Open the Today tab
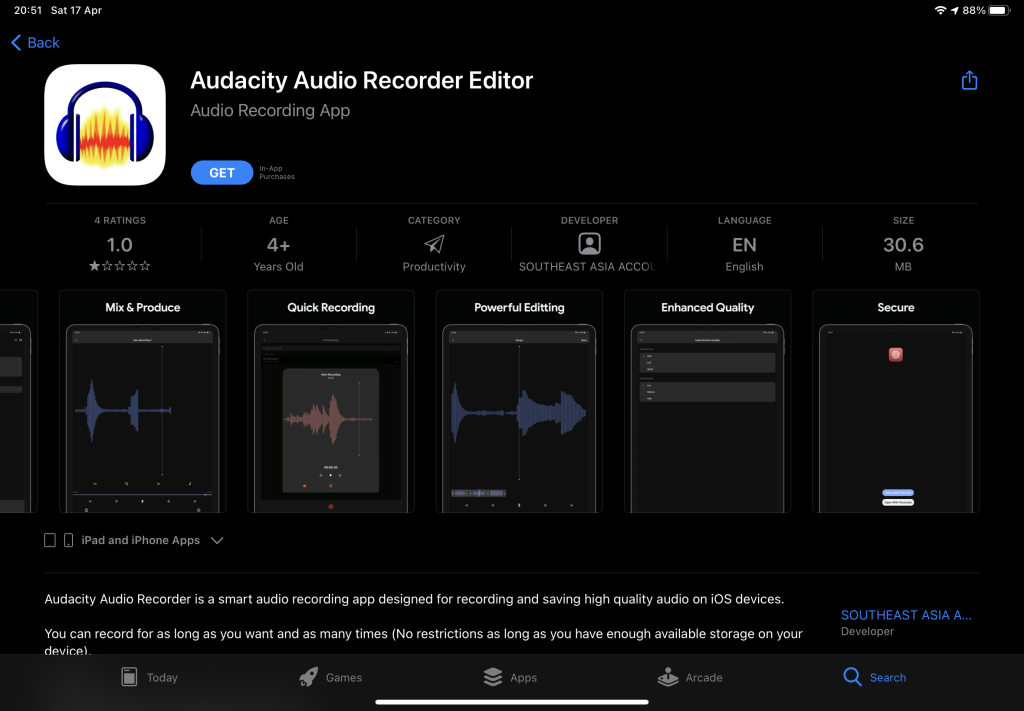 tap(149, 677)
